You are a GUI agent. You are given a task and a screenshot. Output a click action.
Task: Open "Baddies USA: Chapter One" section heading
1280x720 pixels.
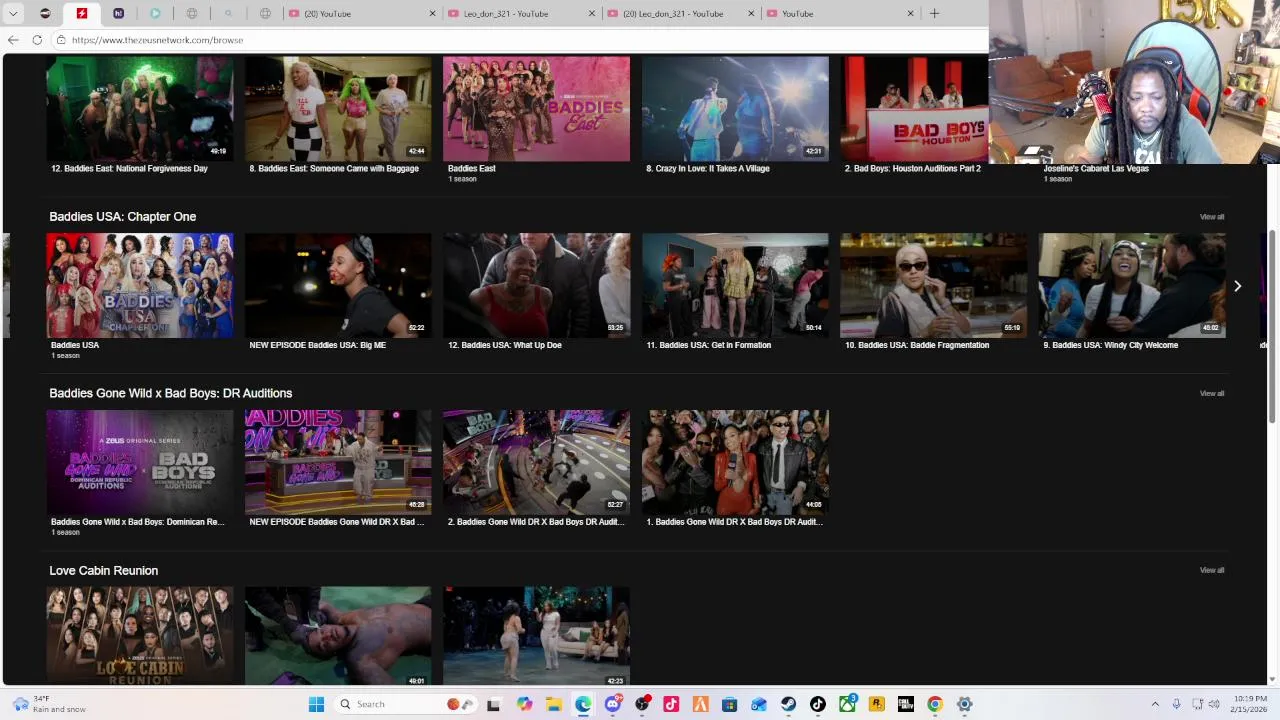(123, 216)
